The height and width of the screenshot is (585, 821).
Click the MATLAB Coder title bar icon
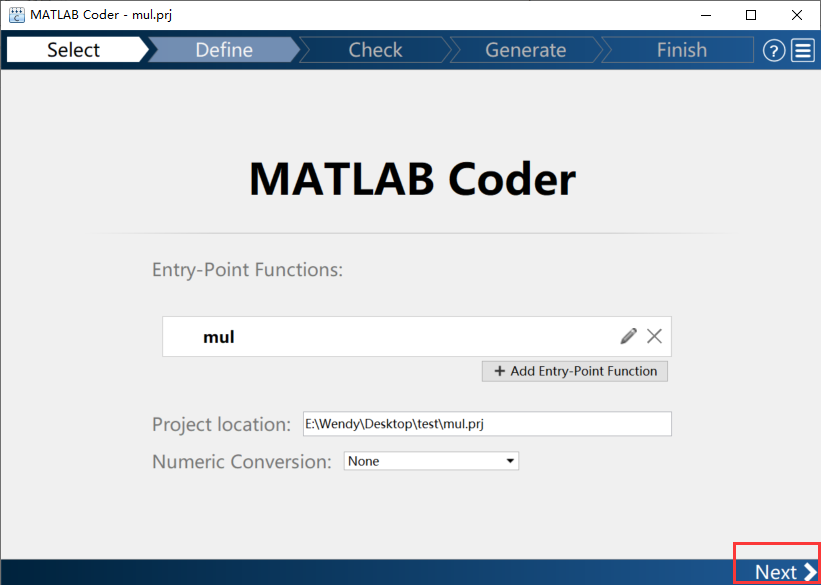pos(17,15)
